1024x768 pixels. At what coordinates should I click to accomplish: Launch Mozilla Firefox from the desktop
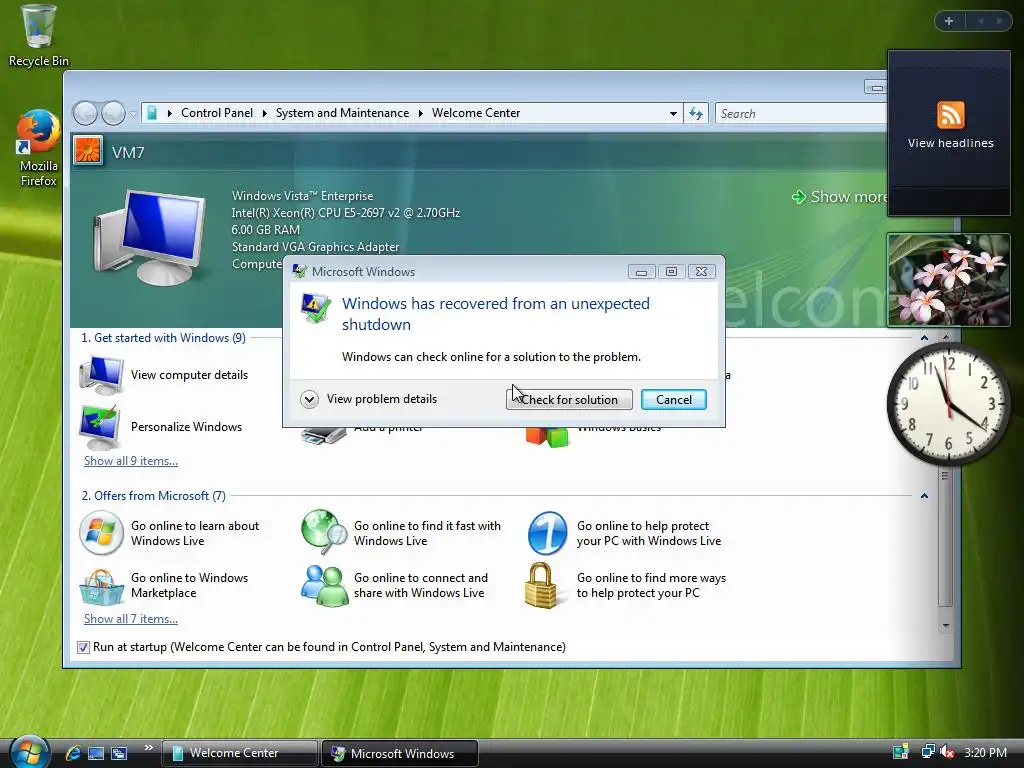(x=38, y=149)
